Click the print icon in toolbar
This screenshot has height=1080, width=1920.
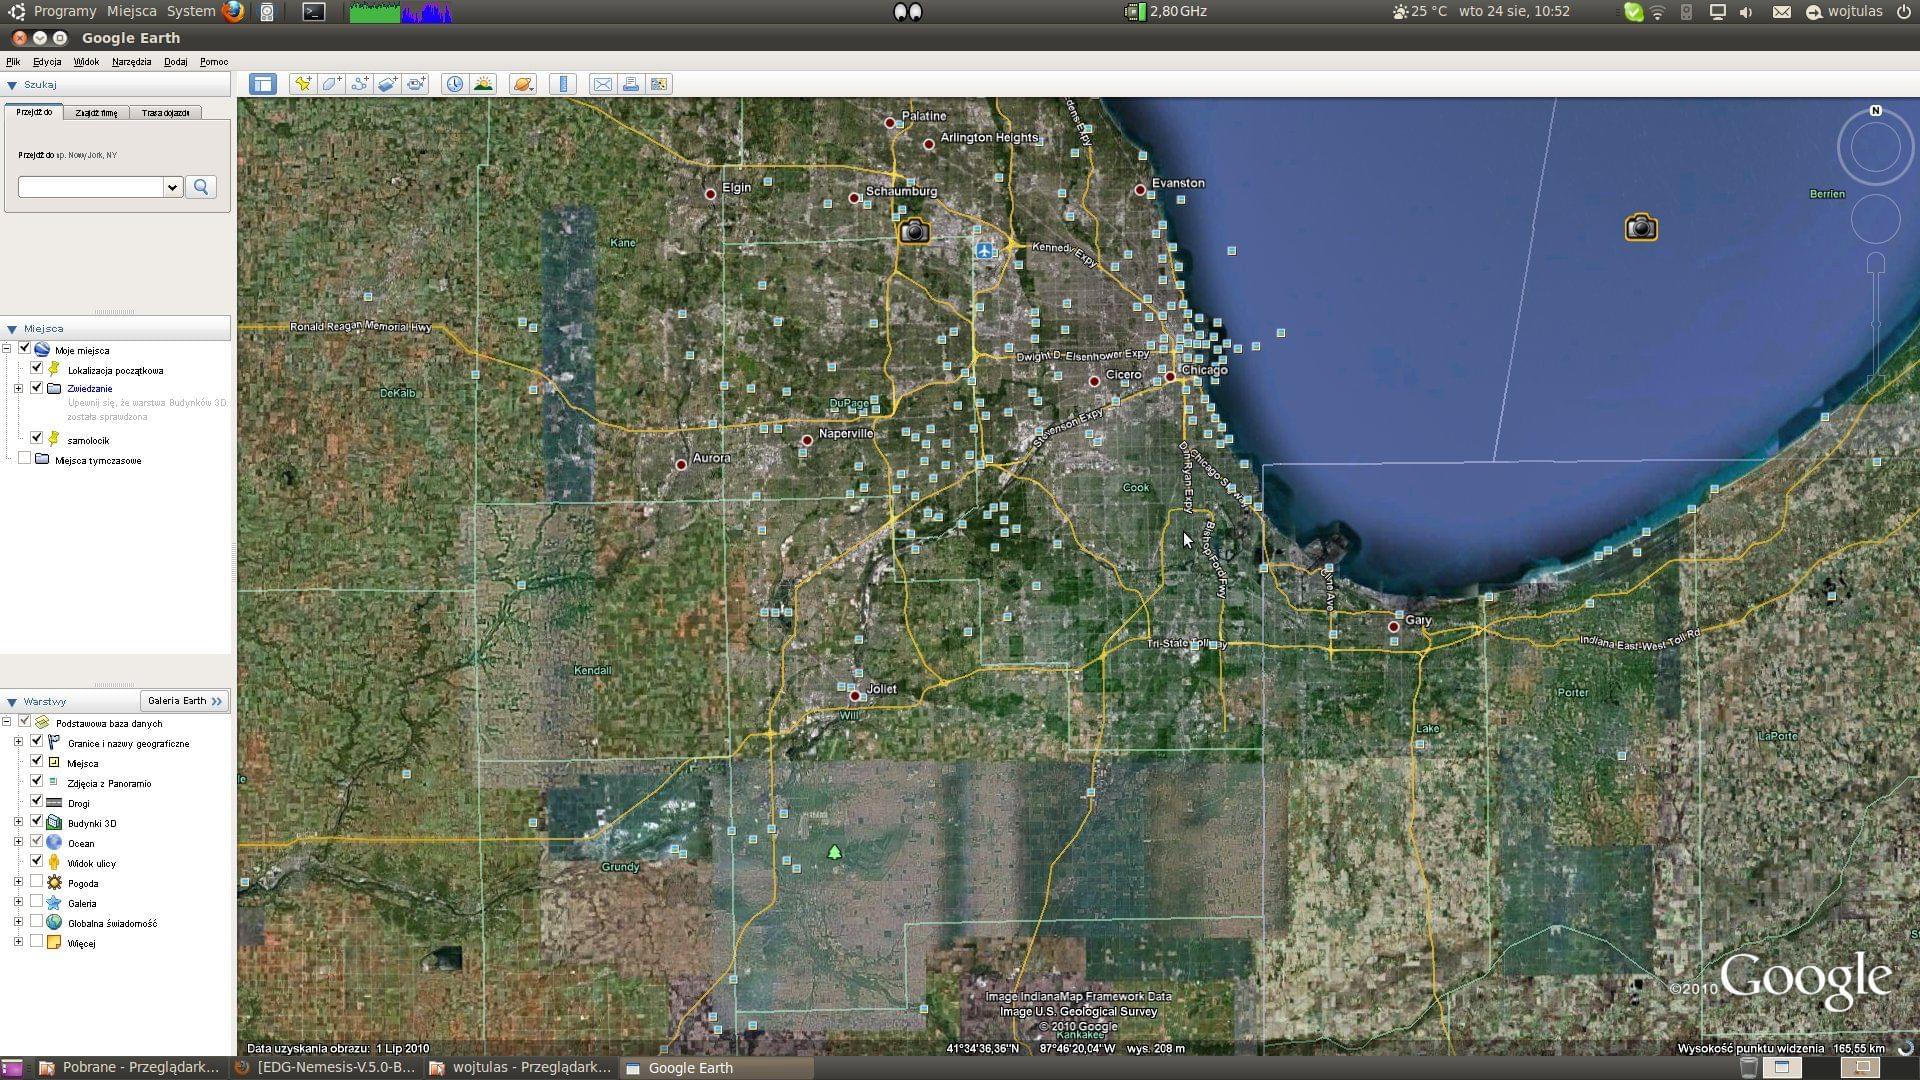click(631, 84)
